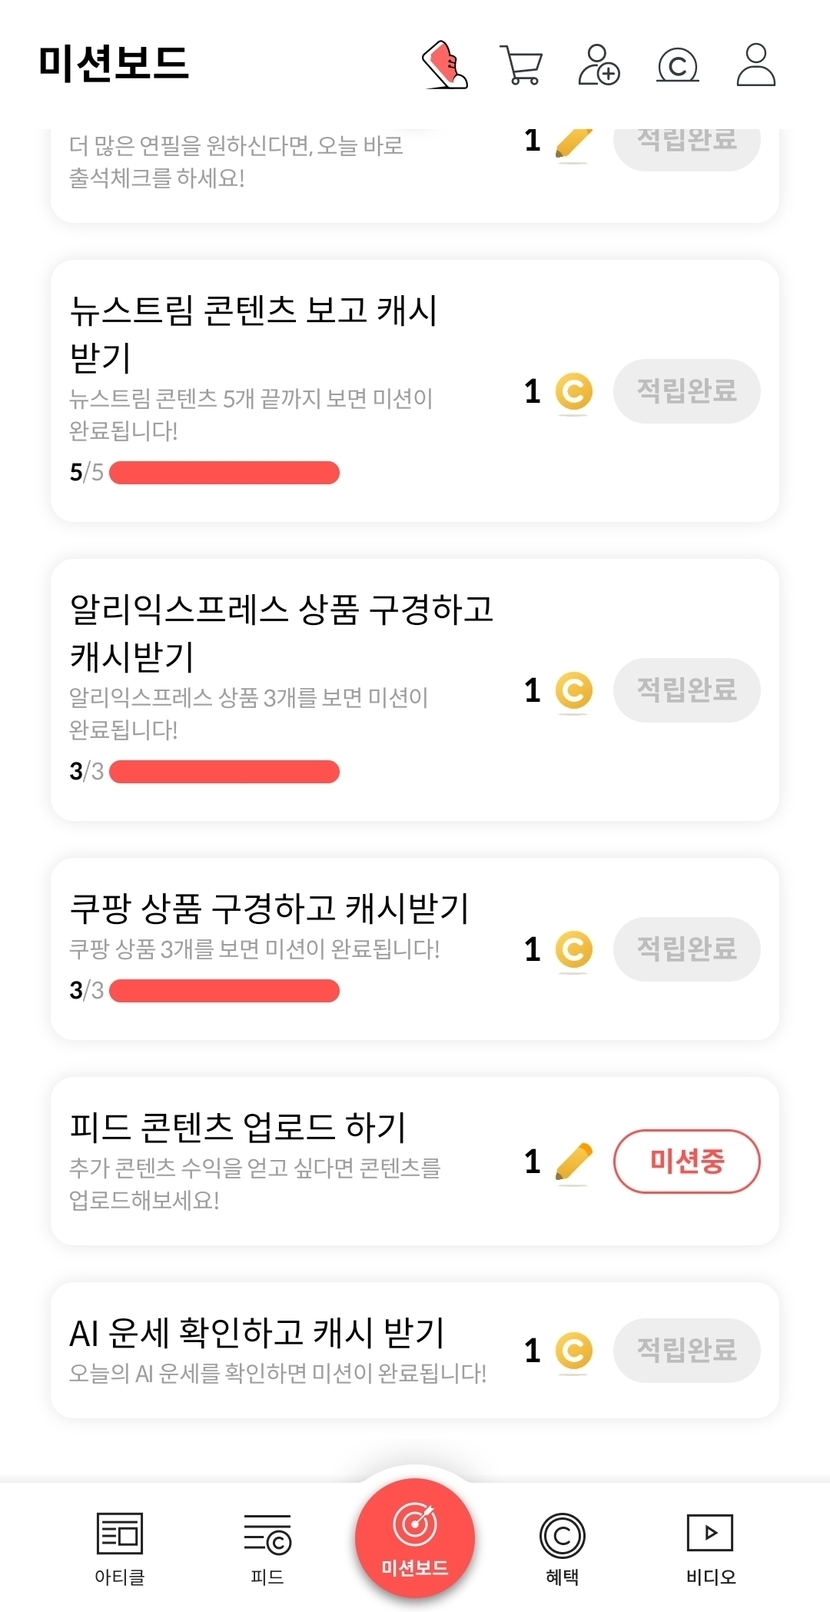Tap 적립완료 on the AI 운세 mission
Viewport: 830px width, 1612px height.
[686, 1351]
